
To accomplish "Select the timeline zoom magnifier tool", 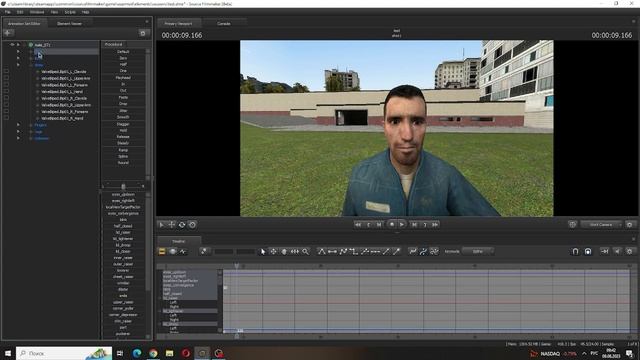I will click(x=305, y=251).
